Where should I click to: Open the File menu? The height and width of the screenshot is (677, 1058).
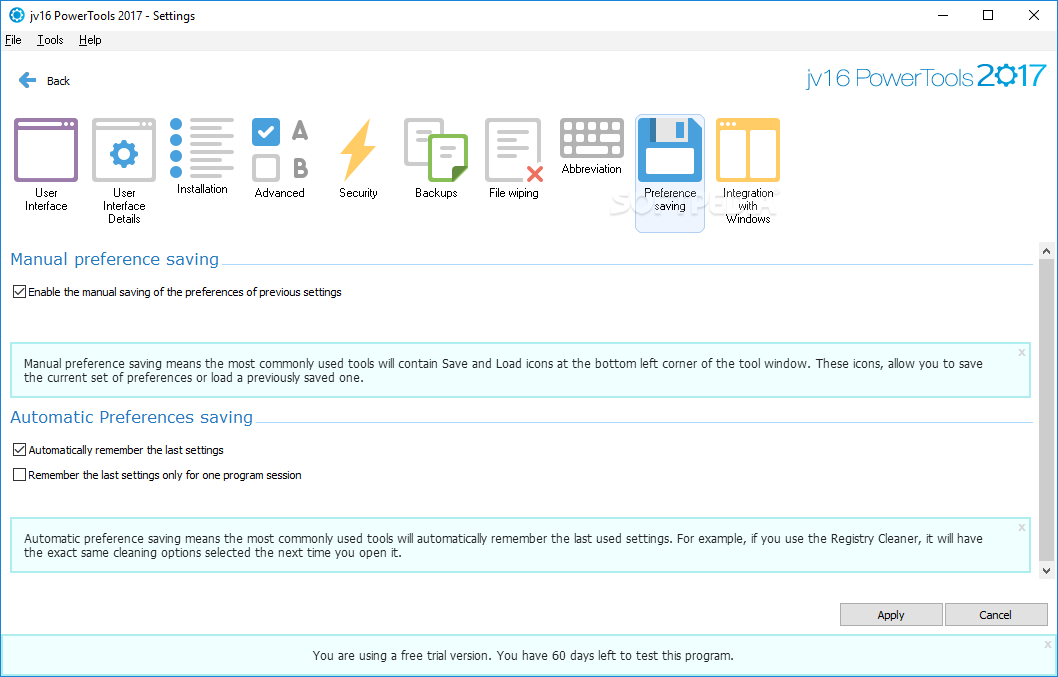13,40
